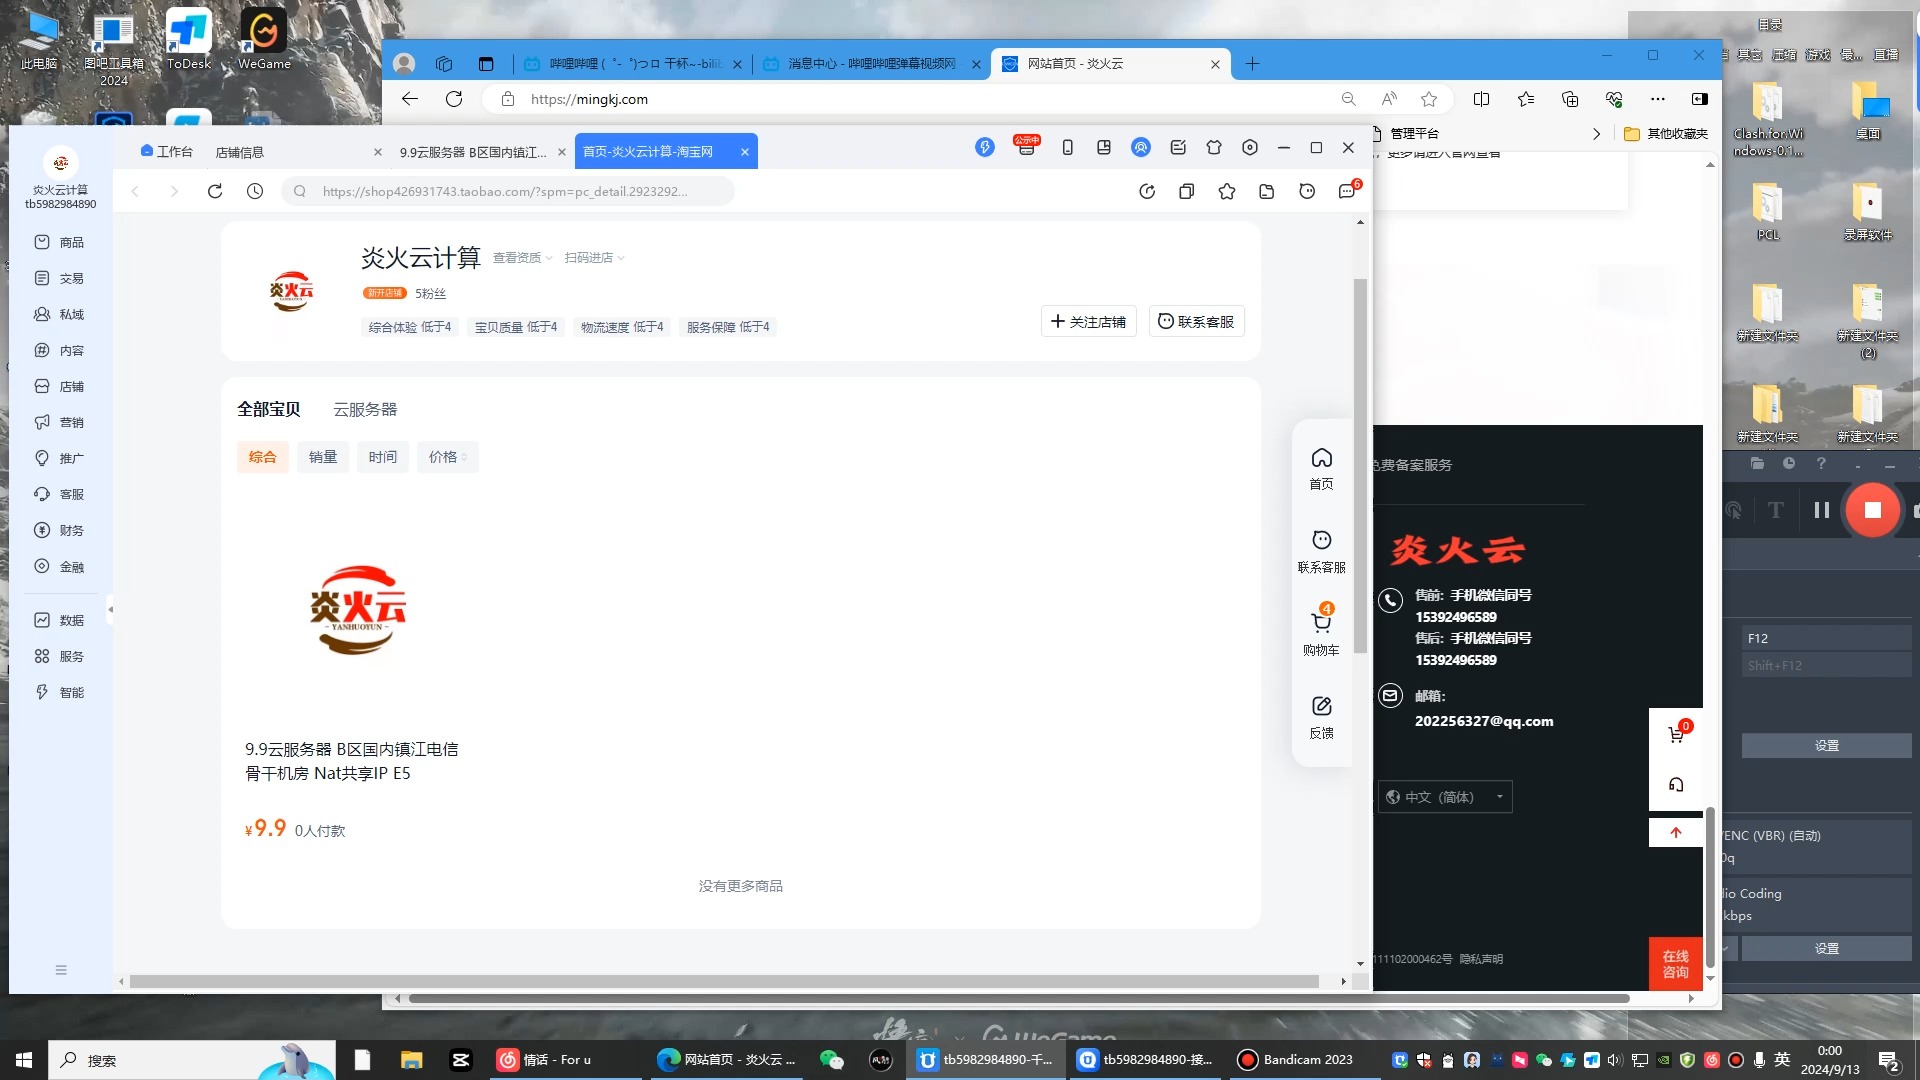This screenshot has width=1920, height=1080.
Task: Switch to the 9.9云服务器 tab
Action: coord(473,152)
